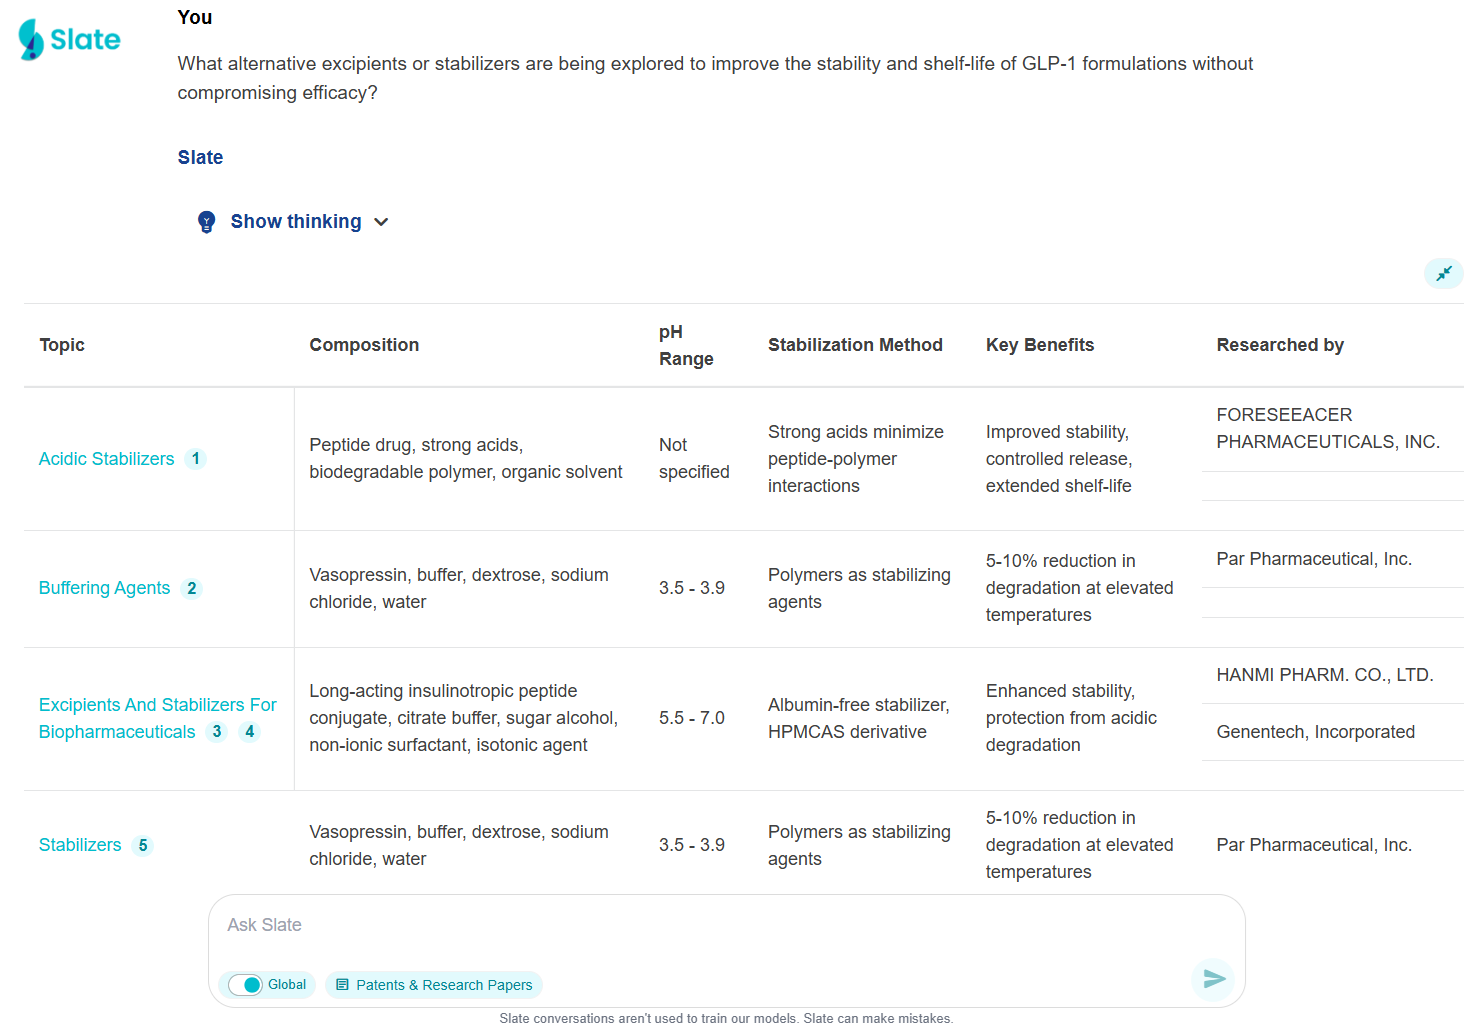The height and width of the screenshot is (1030, 1478).
Task: Open citation 4 beside Excipients And Stabilizers topic
Action: coord(249,731)
